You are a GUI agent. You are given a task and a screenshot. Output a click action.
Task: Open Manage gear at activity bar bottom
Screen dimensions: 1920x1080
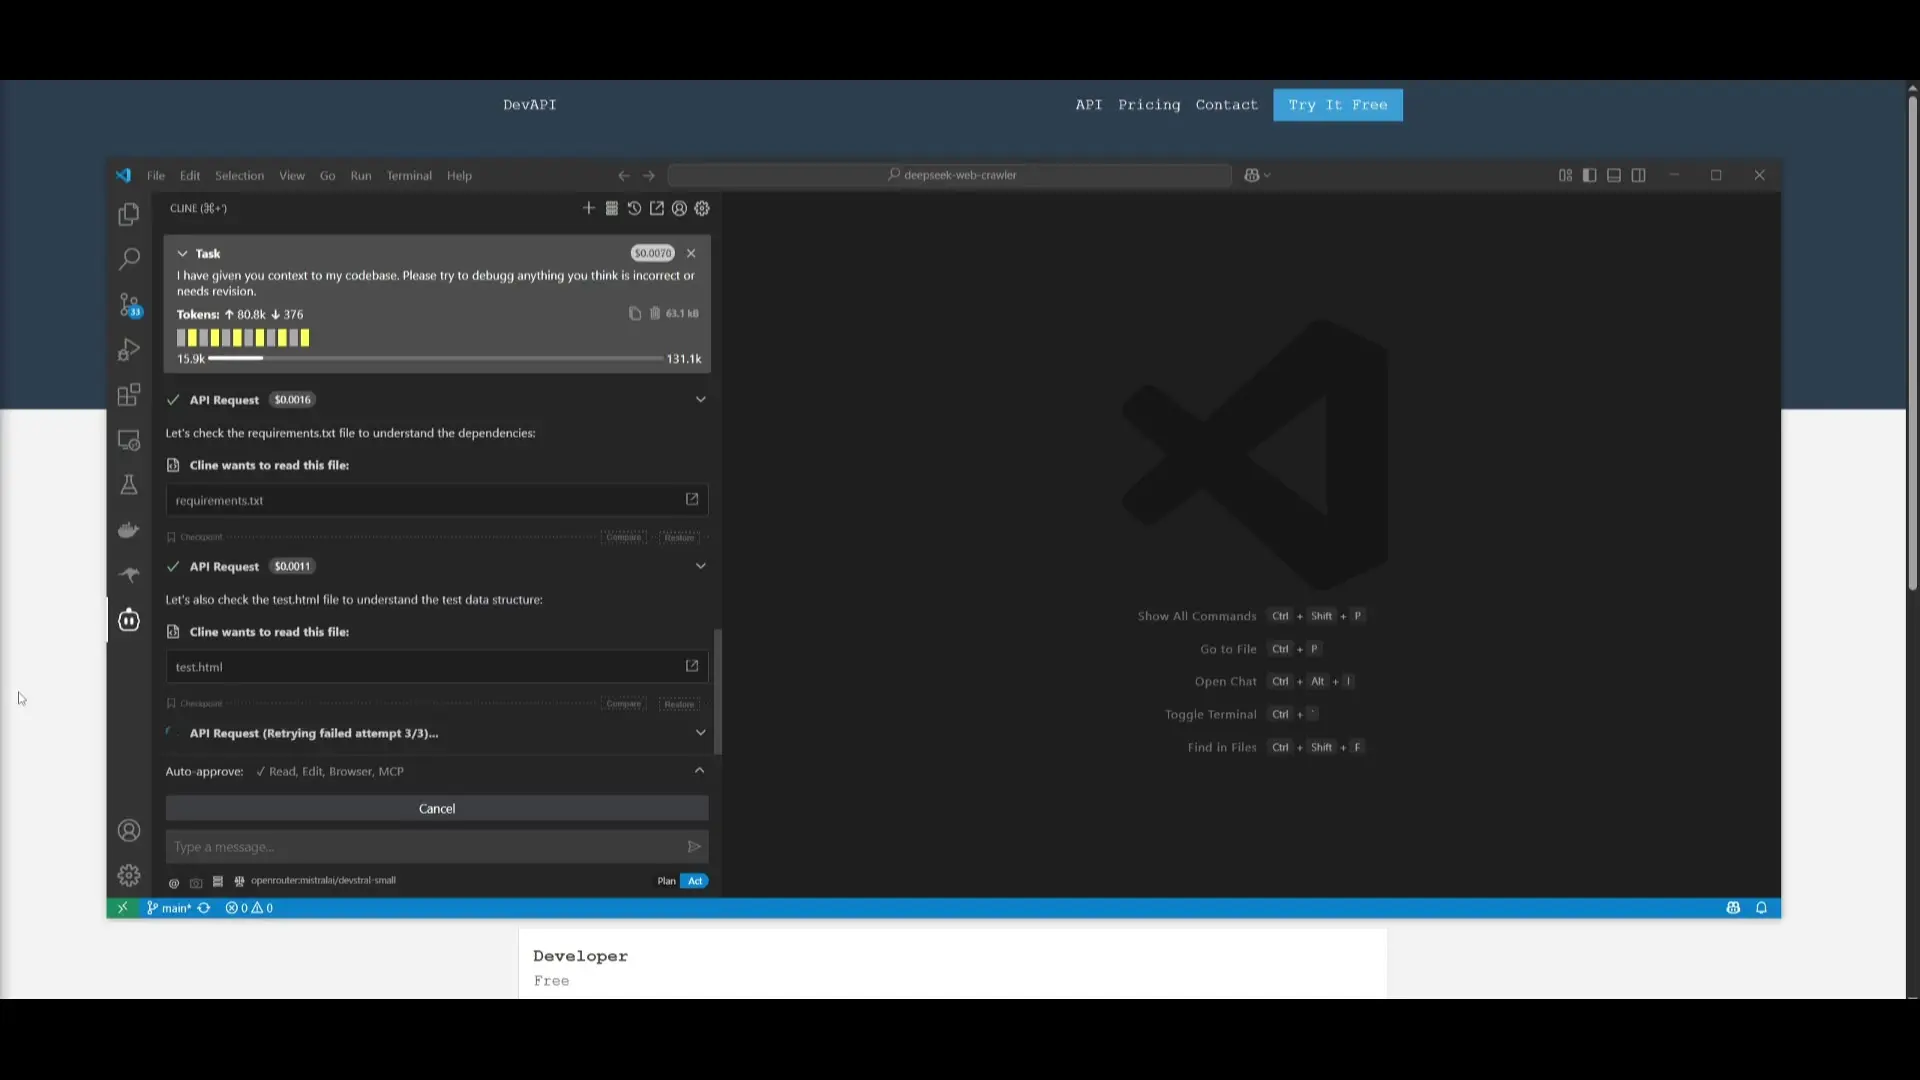[129, 876]
